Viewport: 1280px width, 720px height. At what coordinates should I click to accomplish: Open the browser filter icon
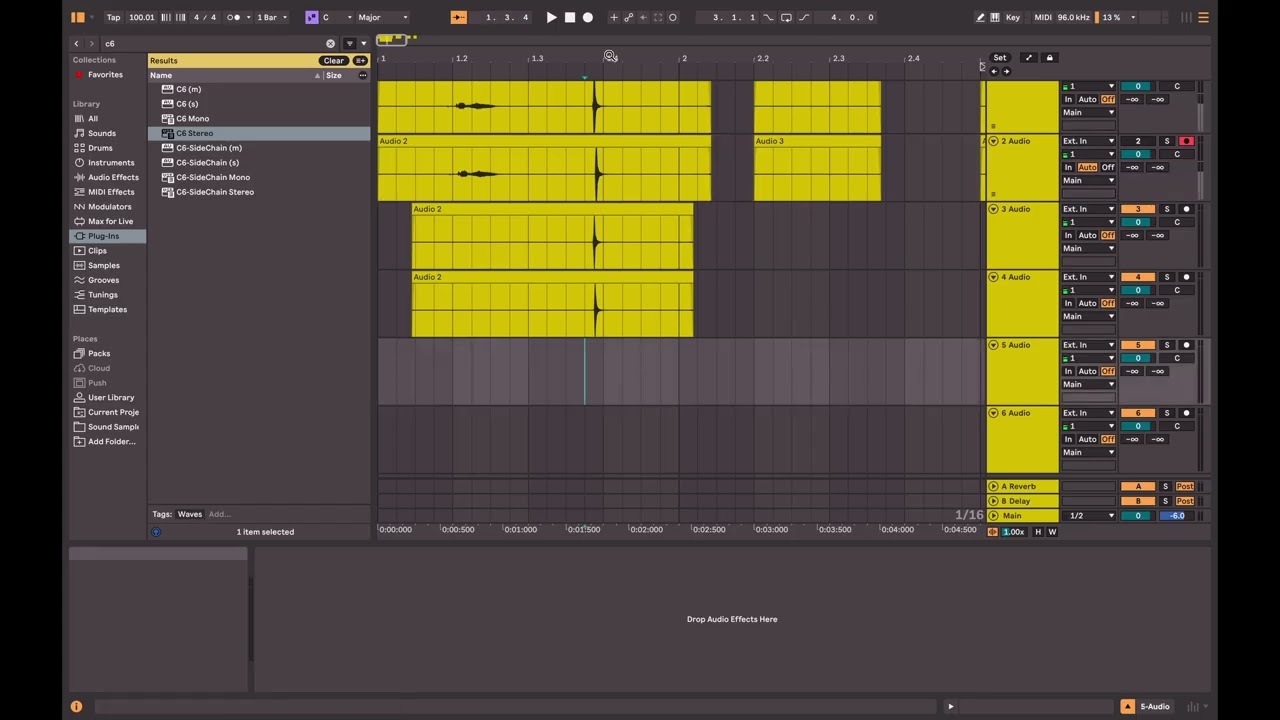pos(349,43)
